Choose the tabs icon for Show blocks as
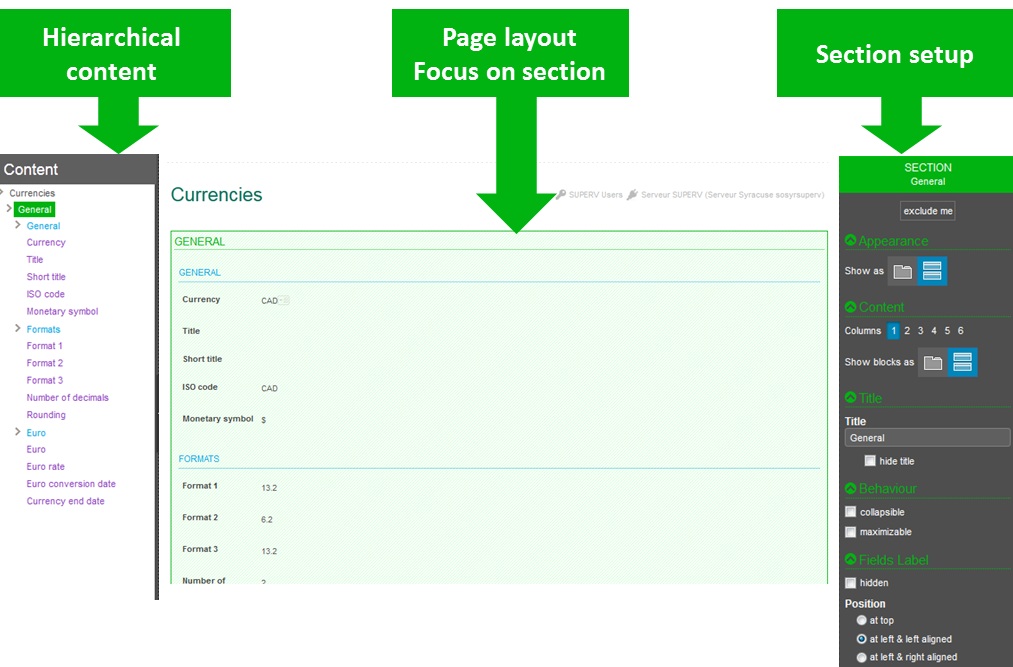Screen dimensions: 1013x667 (x=933, y=362)
